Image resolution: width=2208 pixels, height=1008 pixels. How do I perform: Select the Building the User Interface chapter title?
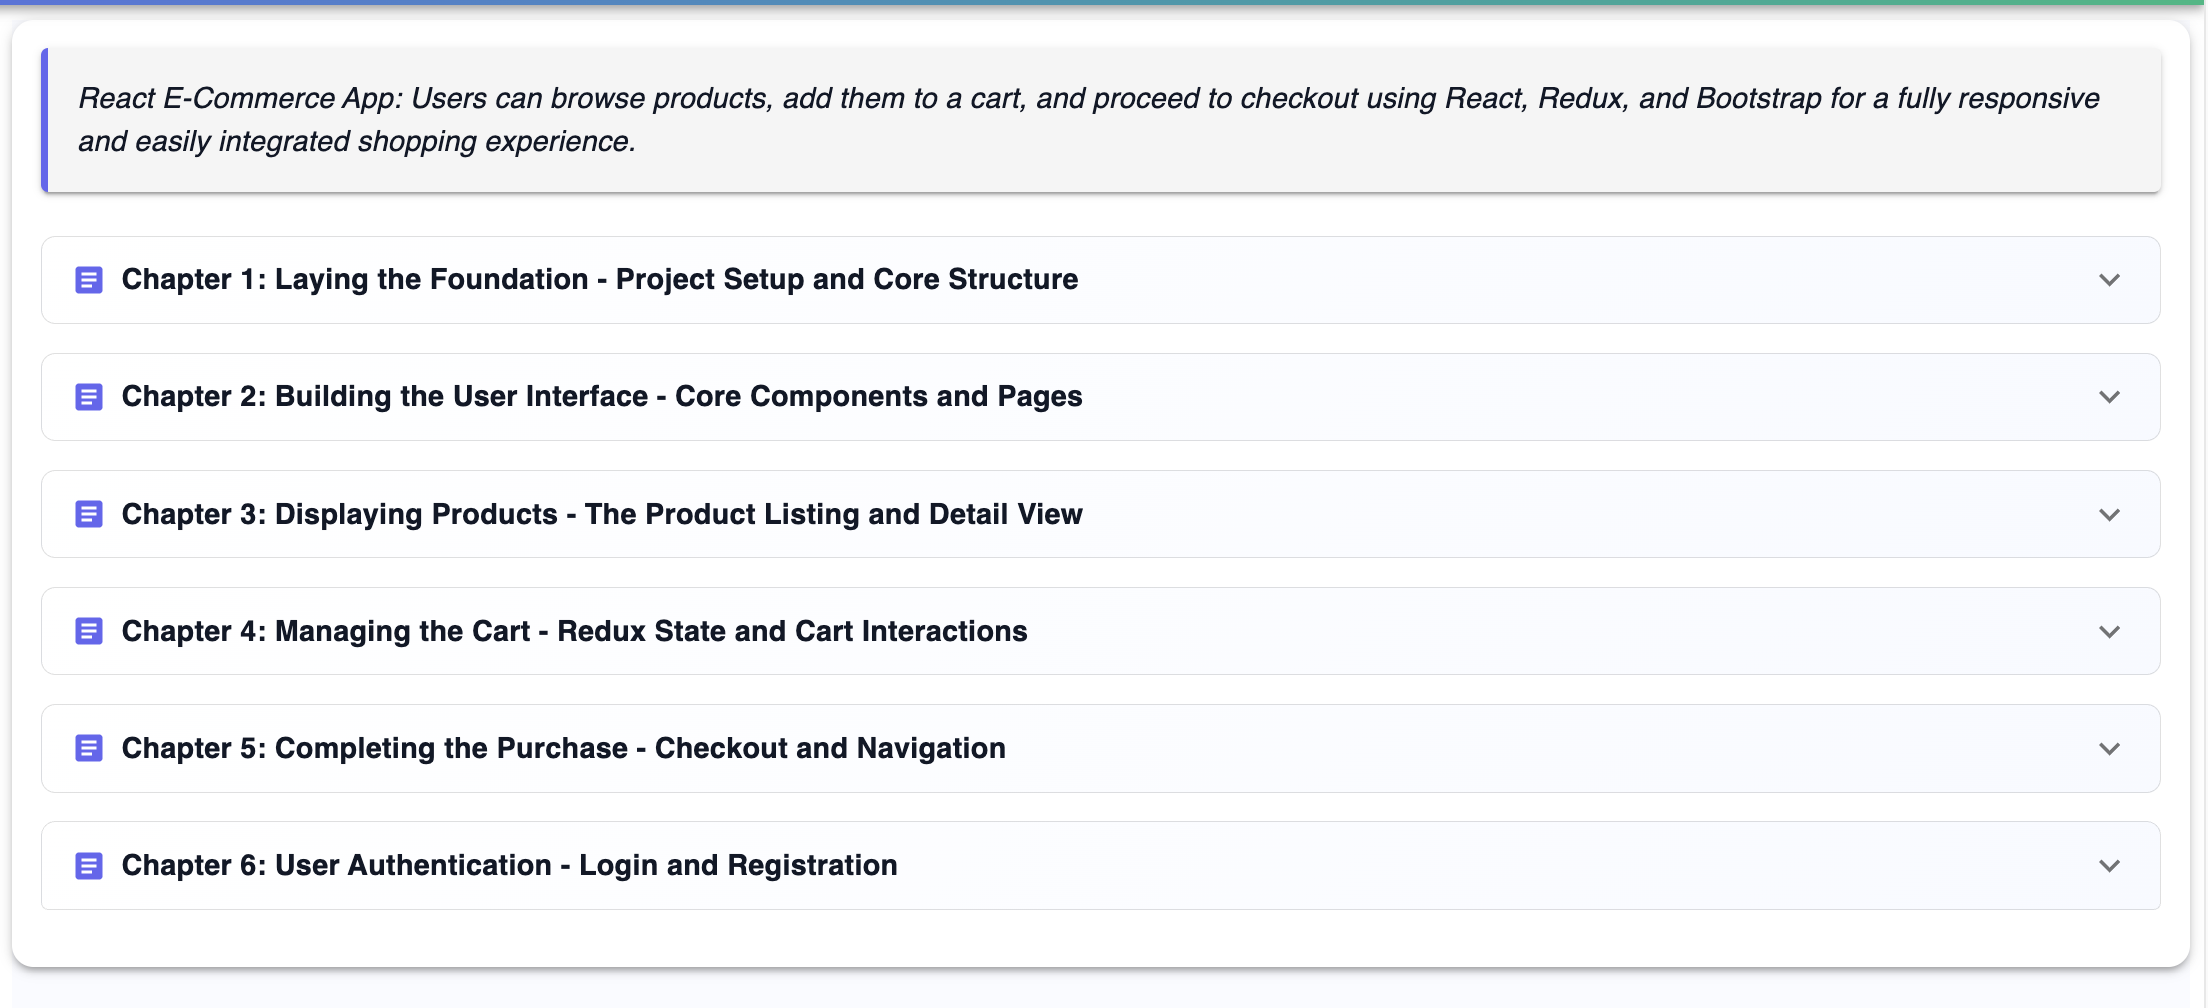coord(601,396)
